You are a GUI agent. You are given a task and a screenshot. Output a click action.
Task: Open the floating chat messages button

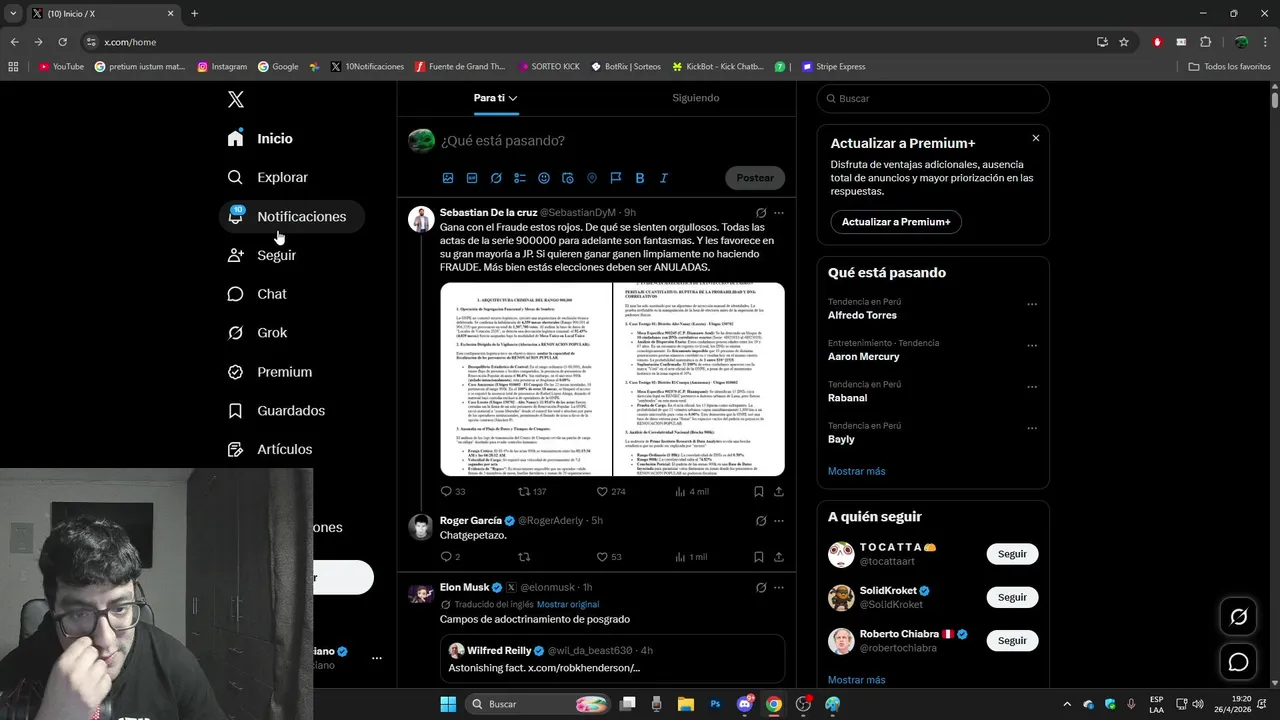click(1238, 662)
